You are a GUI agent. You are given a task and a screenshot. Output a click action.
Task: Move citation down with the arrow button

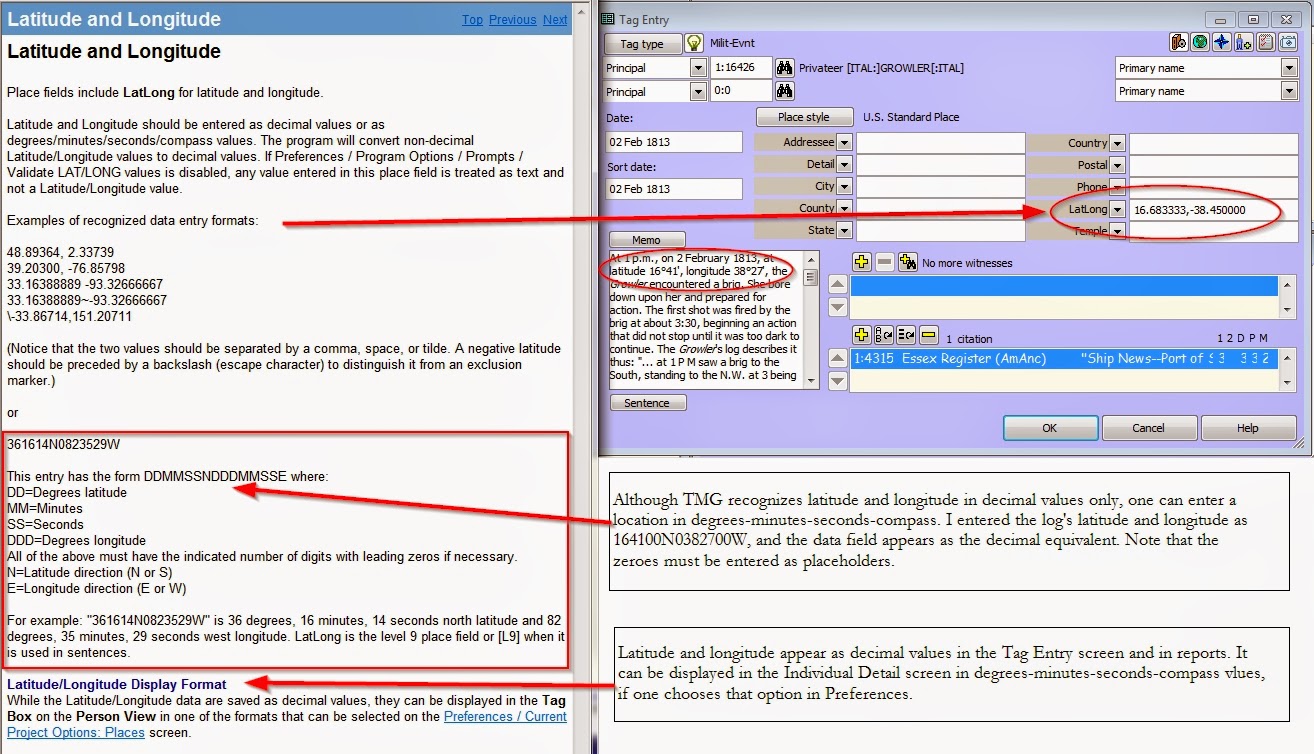coord(838,381)
